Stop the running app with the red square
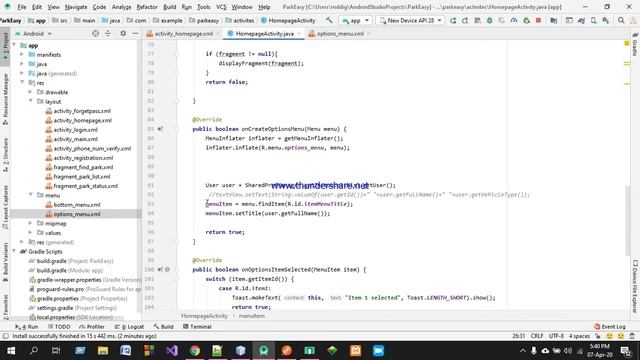The height and width of the screenshot is (360, 640). 538,20
